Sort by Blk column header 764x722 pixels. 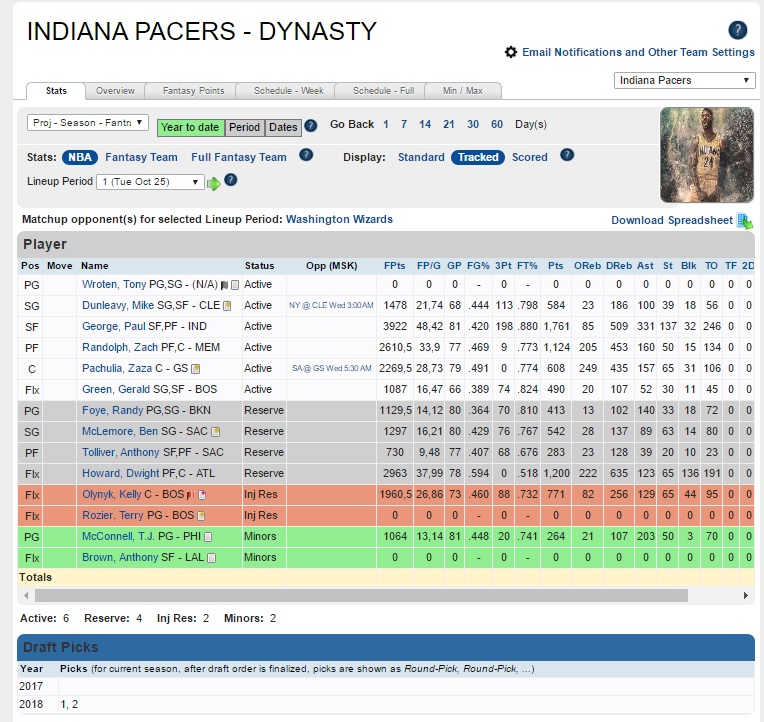click(x=688, y=266)
